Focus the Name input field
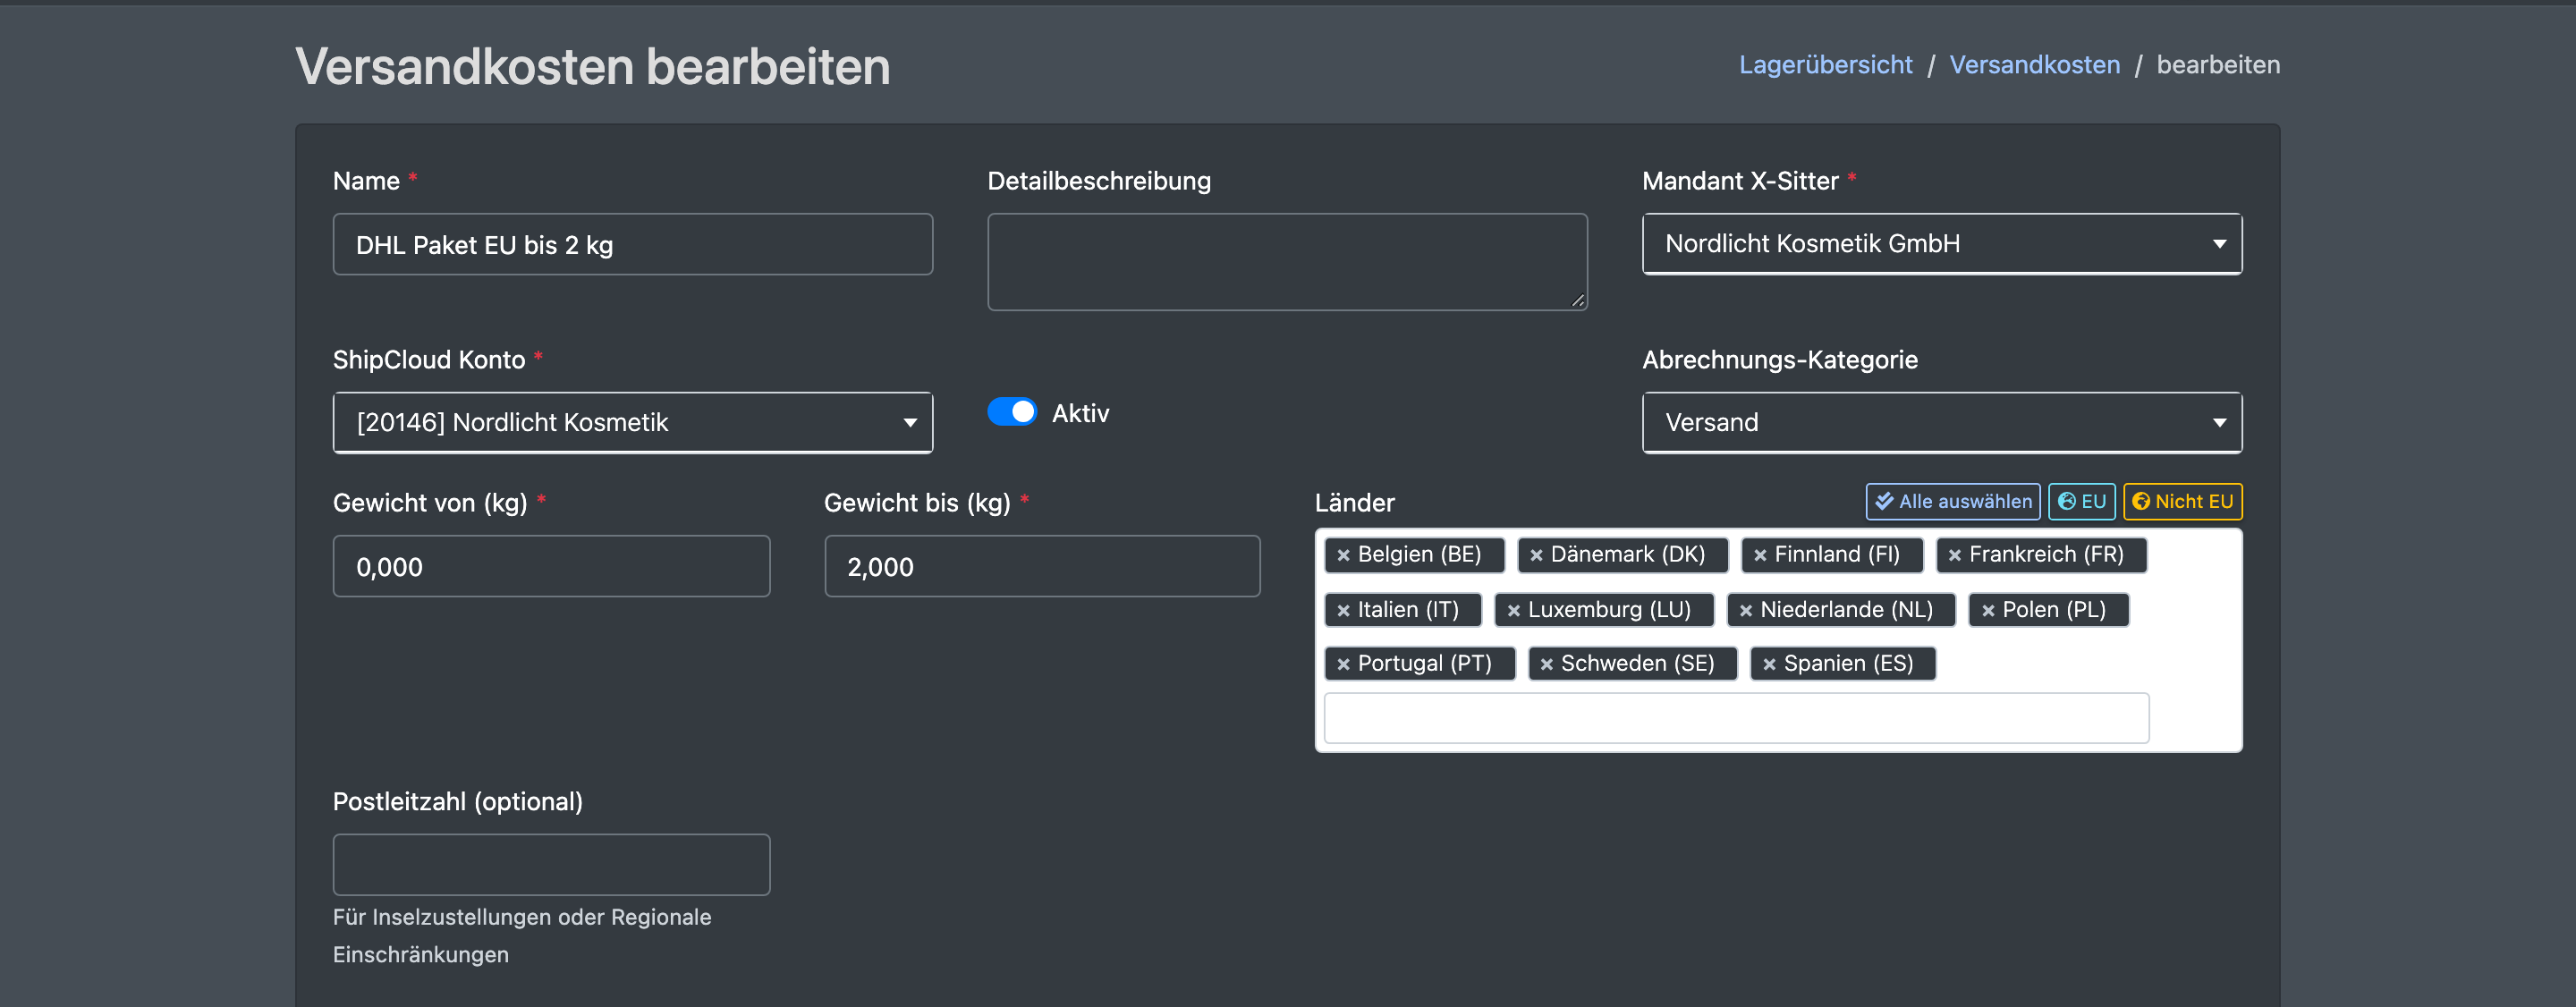2576x1007 pixels. tap(633, 244)
